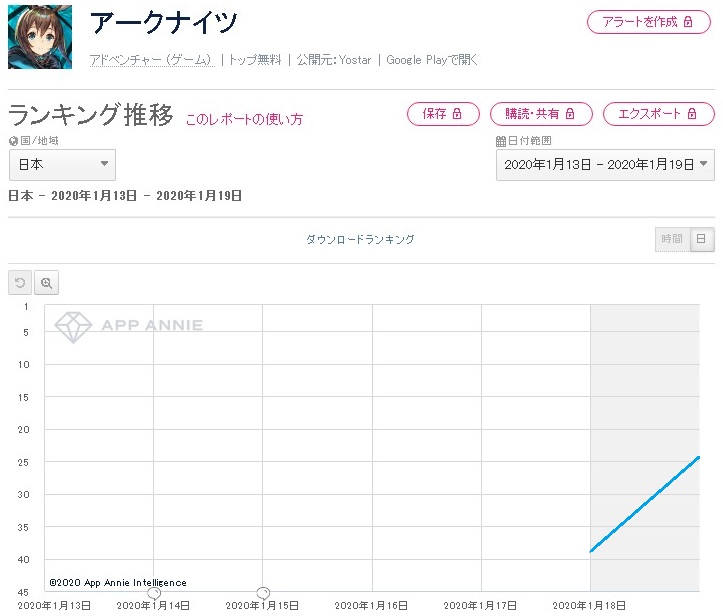This screenshot has width=723, height=616.
Task: Open the Google Playで開く link
Action: click(x=432, y=60)
